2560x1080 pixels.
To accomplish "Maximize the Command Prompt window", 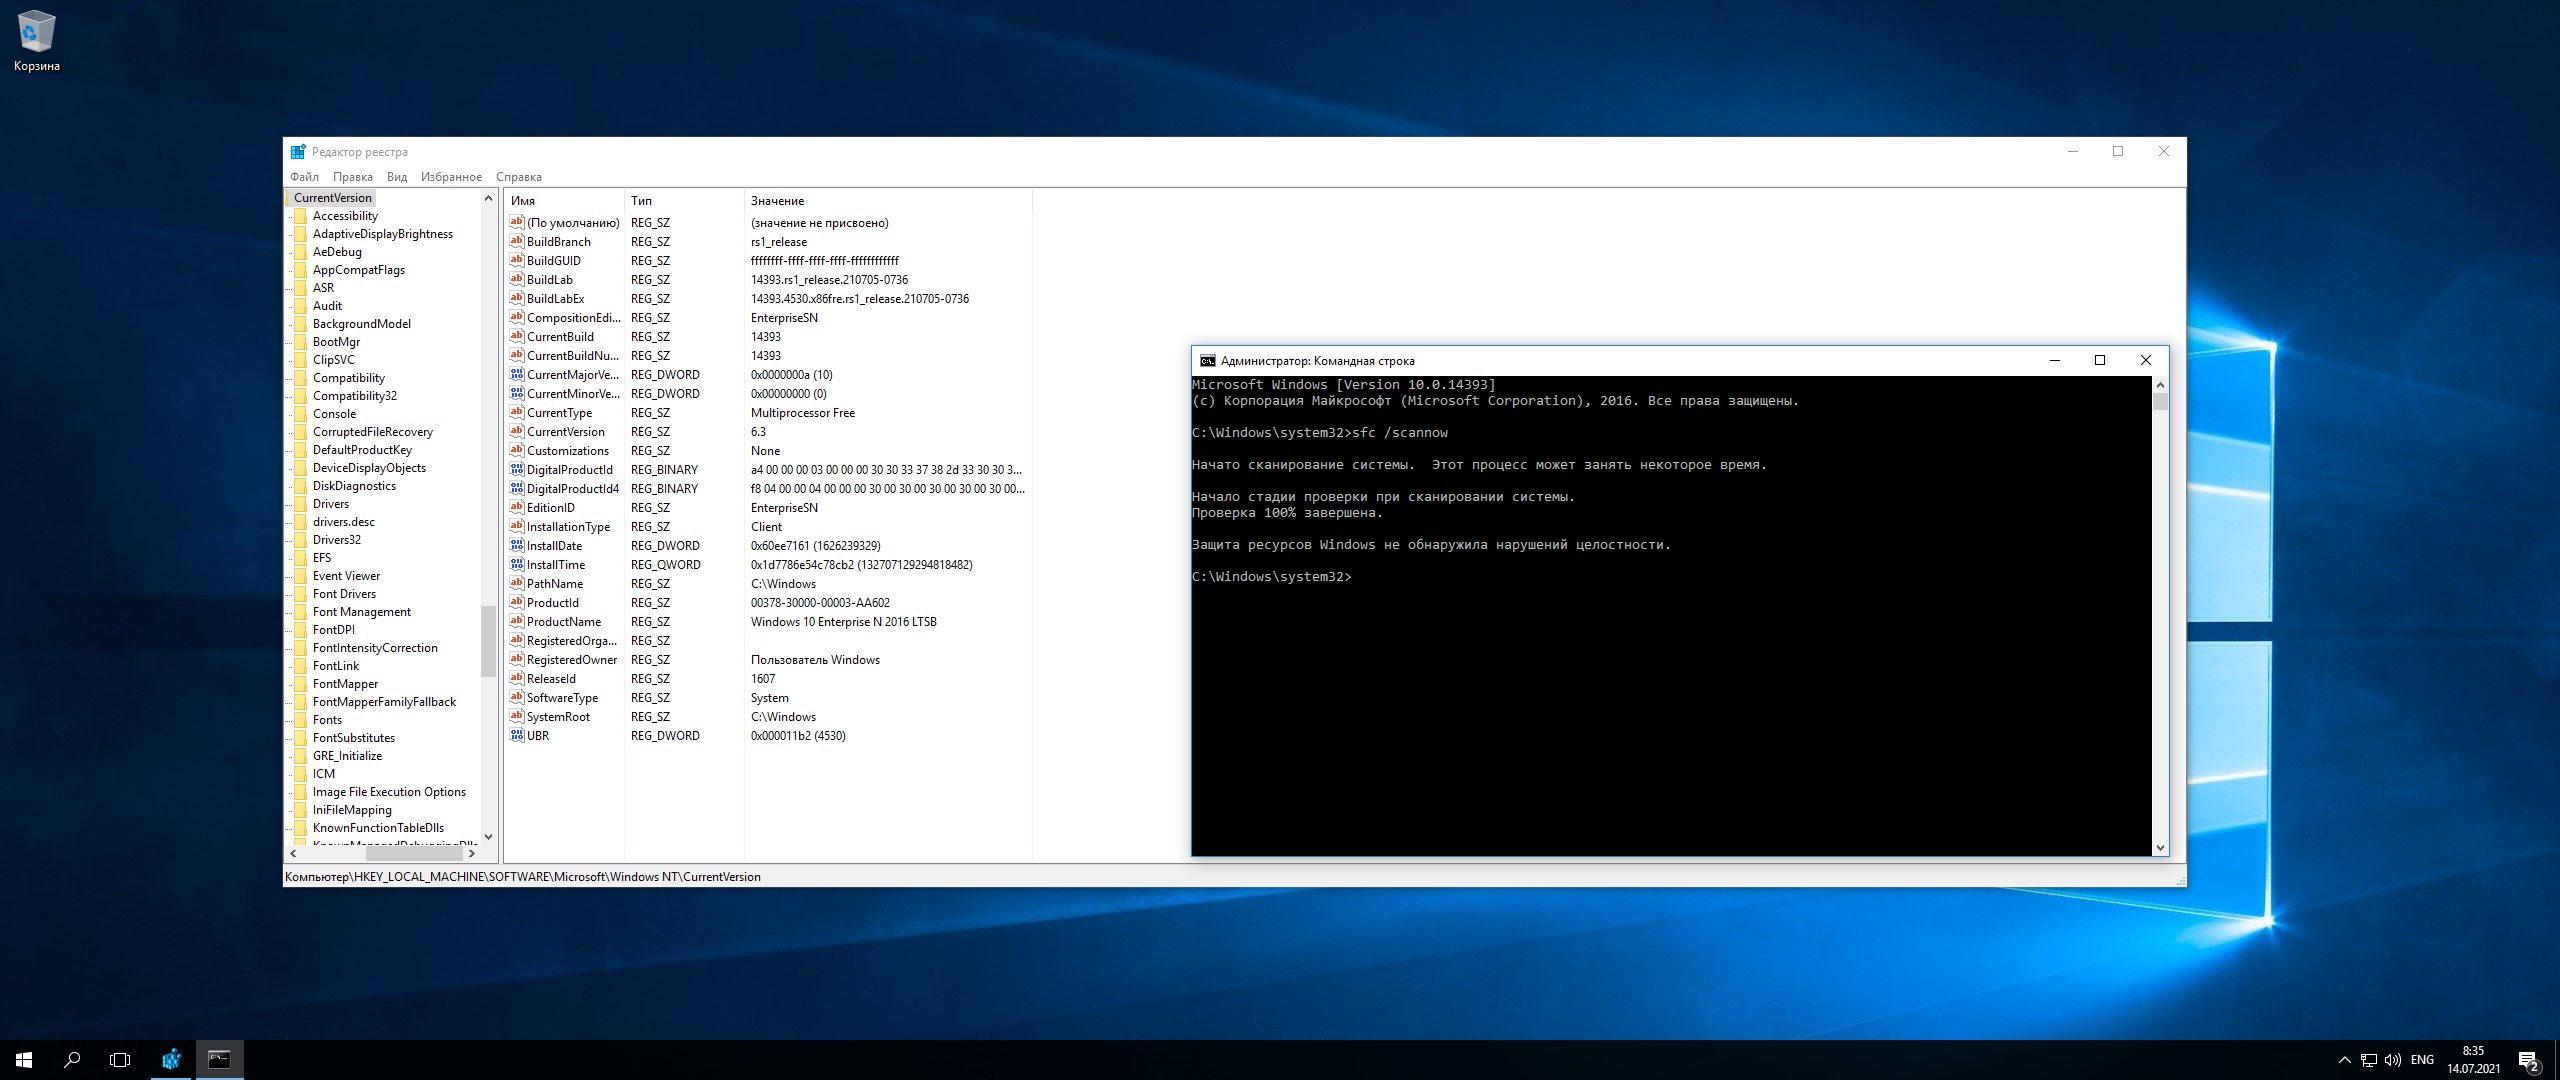I will (x=2100, y=361).
